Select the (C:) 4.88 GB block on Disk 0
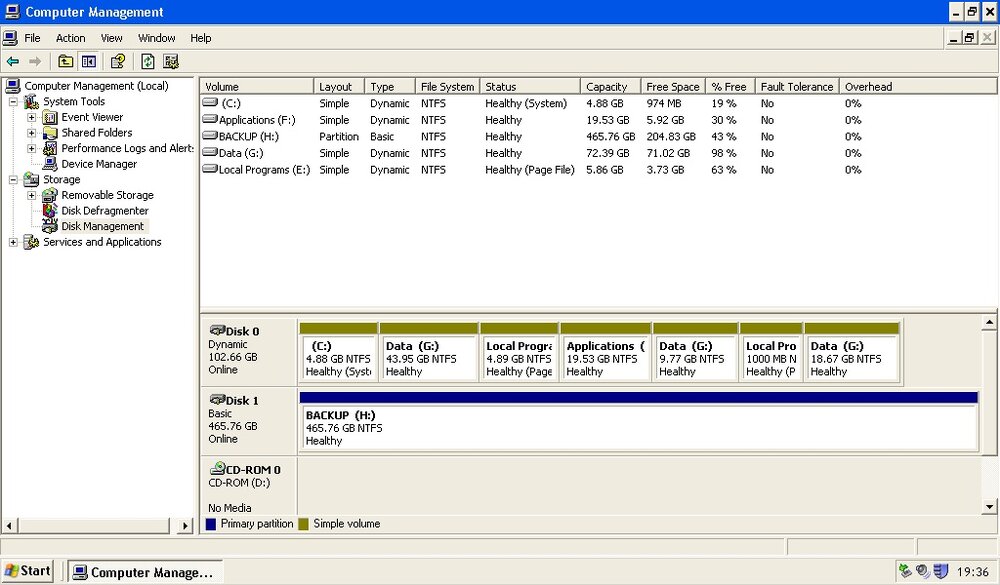 (338, 352)
